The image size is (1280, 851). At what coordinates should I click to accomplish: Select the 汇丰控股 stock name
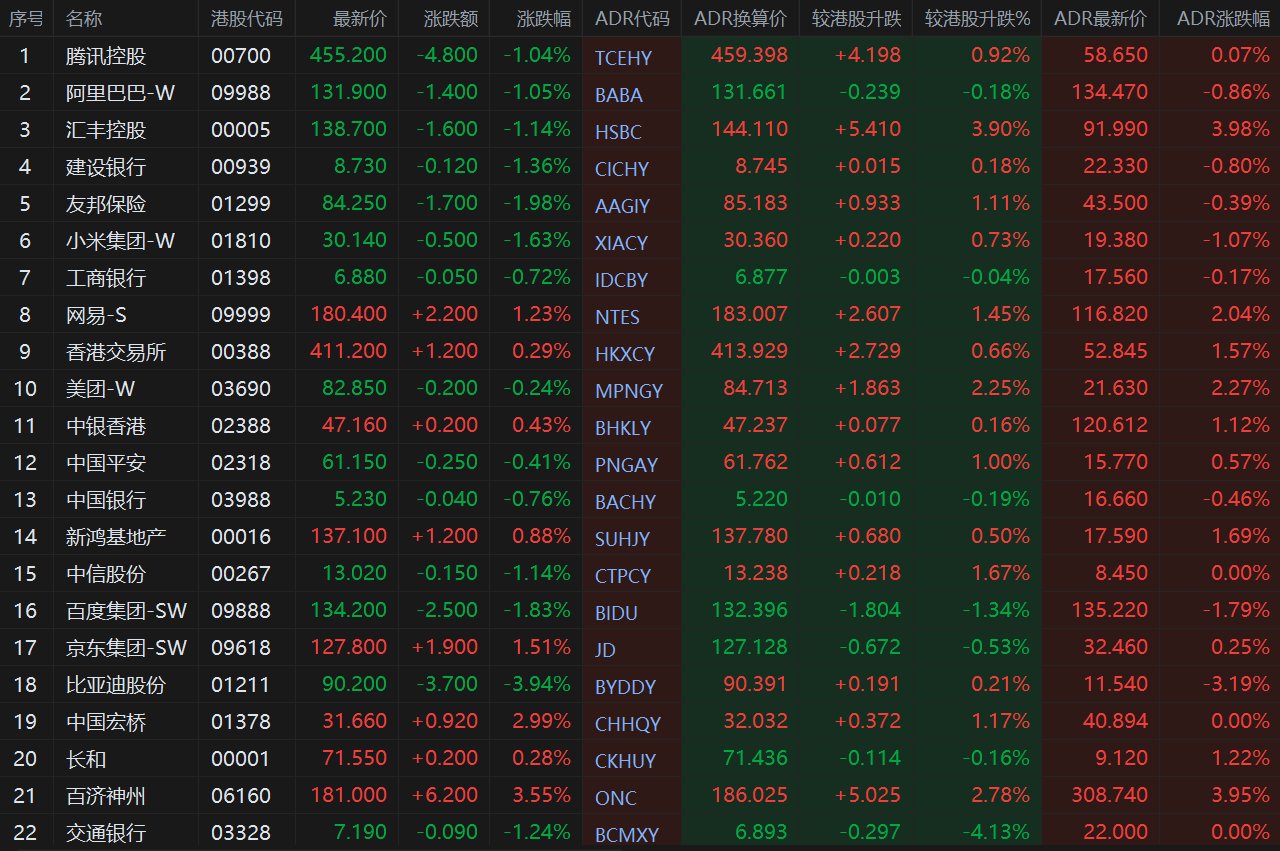[106, 130]
